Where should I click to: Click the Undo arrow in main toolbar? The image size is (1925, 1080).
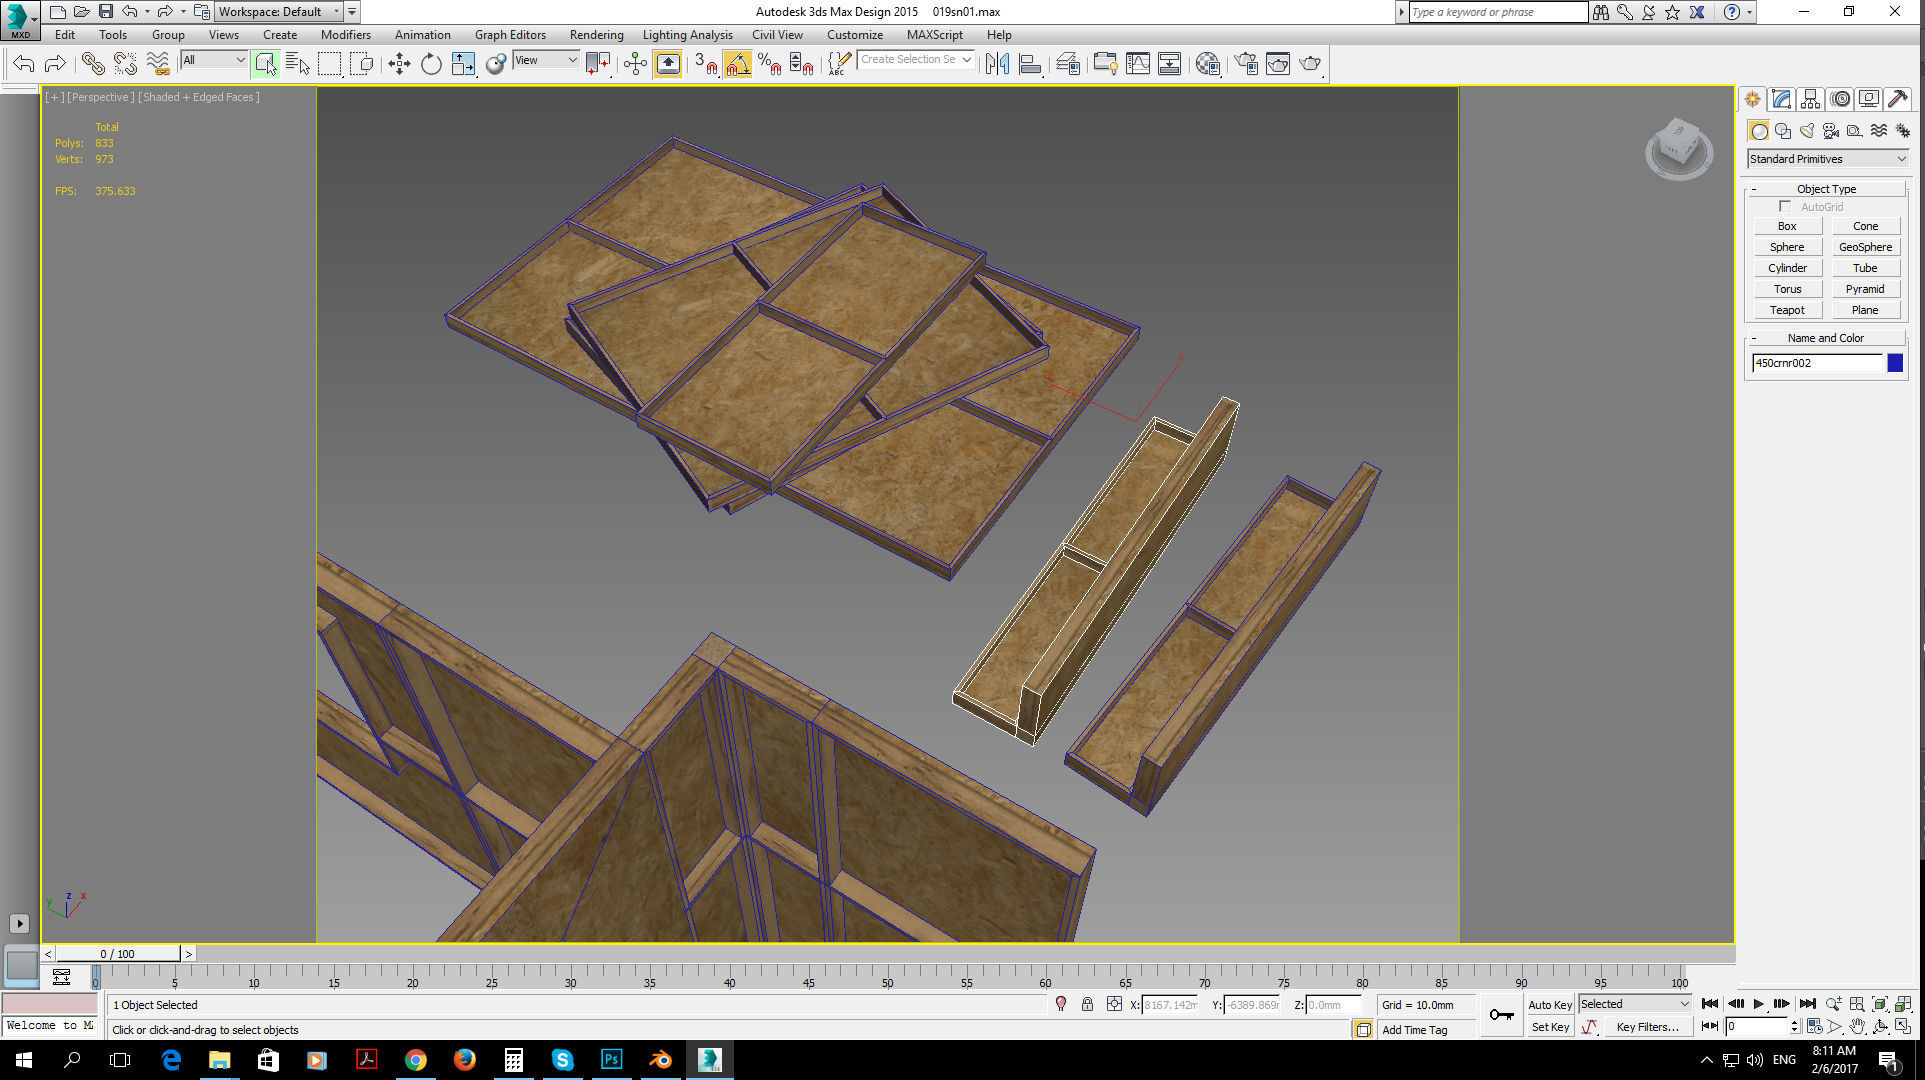pos(24,64)
